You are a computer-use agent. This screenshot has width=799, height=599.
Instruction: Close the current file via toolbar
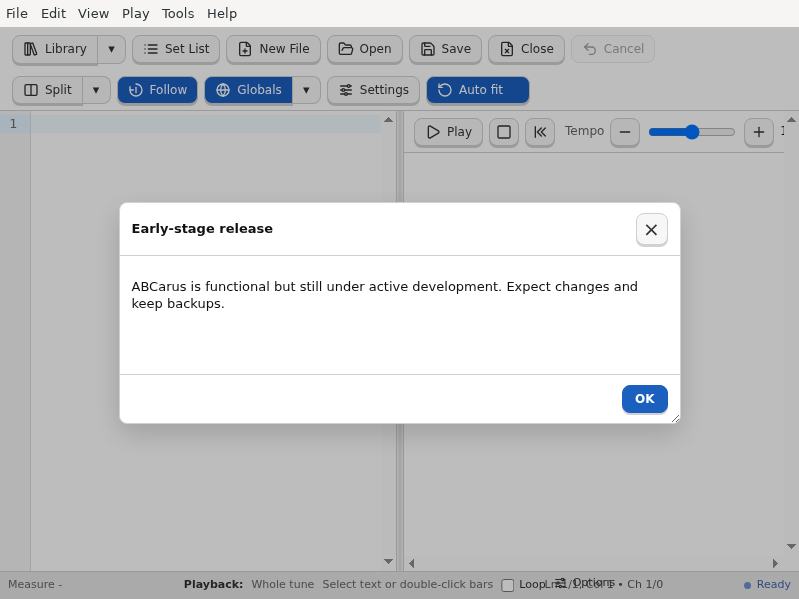pyautogui.click(x=526, y=49)
